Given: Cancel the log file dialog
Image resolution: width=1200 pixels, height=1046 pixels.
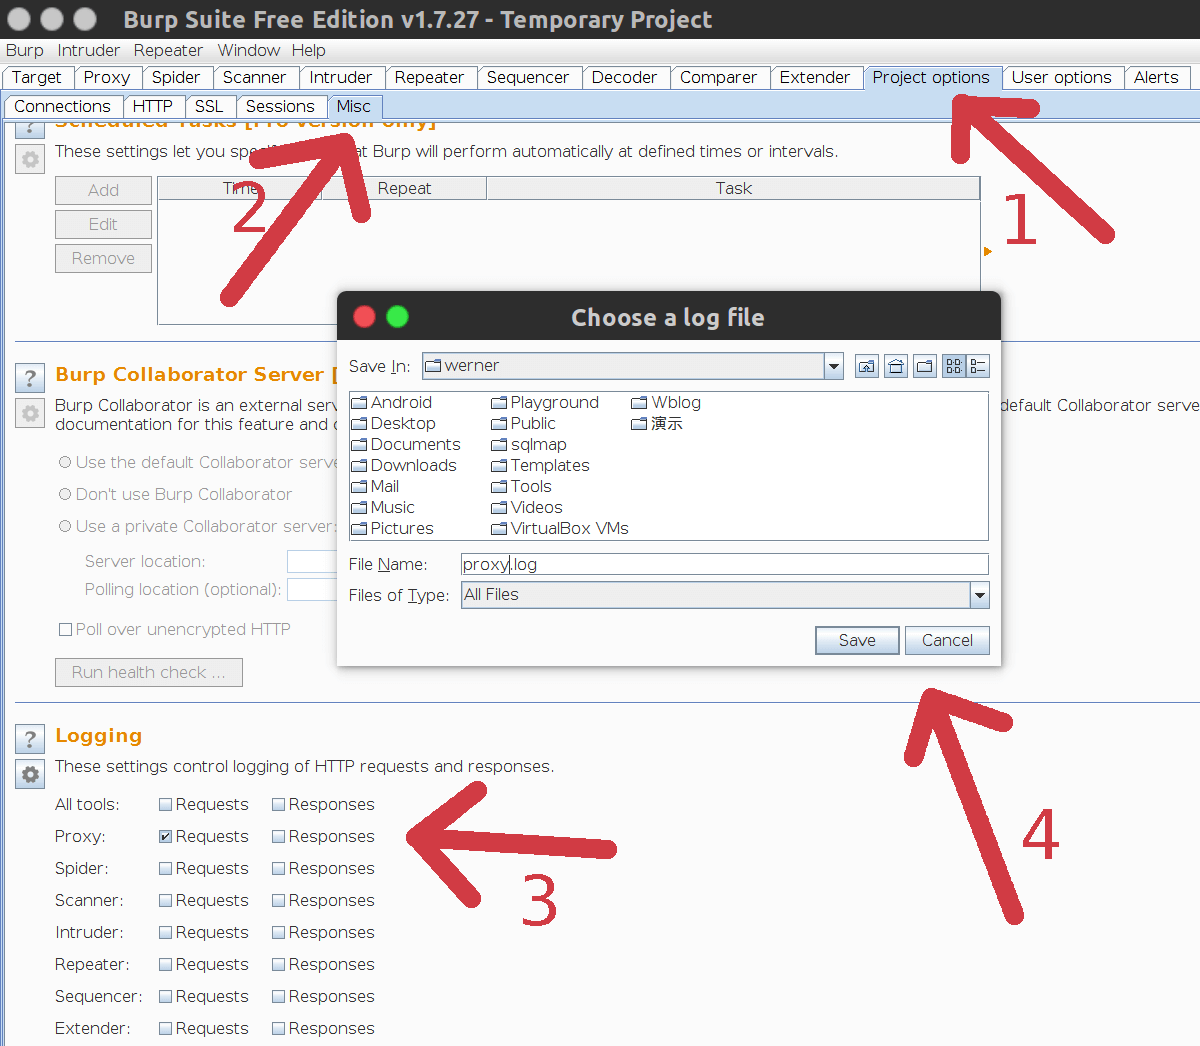Looking at the screenshot, I should click(x=946, y=640).
